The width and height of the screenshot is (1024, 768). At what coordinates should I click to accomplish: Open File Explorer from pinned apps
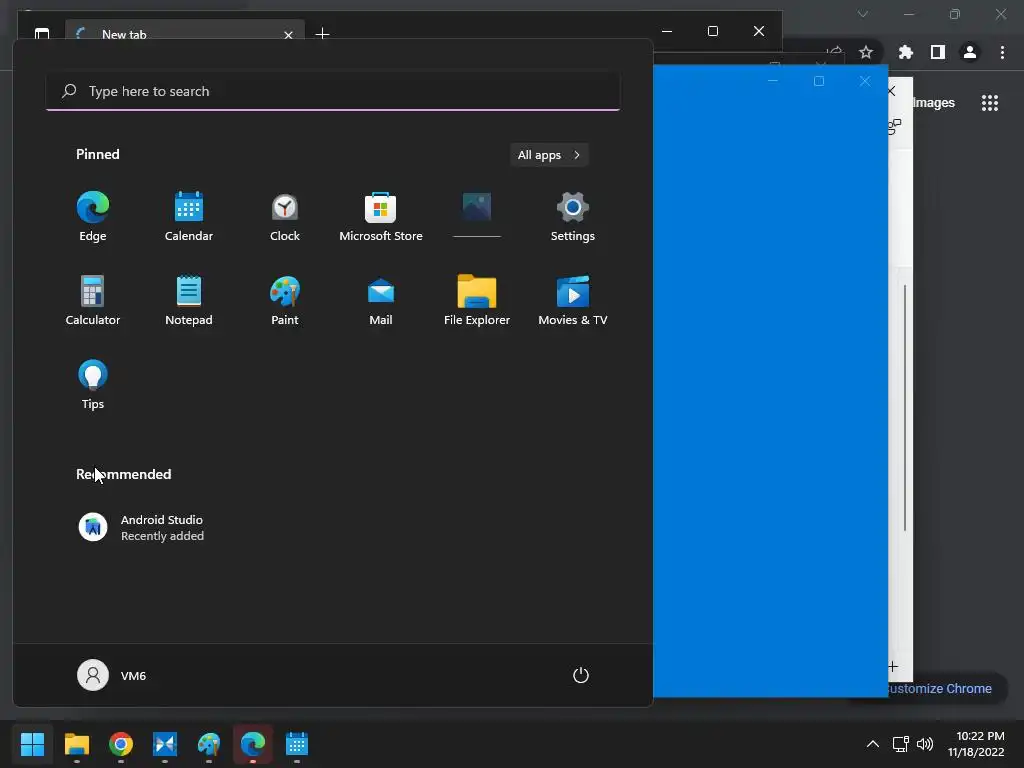(477, 301)
